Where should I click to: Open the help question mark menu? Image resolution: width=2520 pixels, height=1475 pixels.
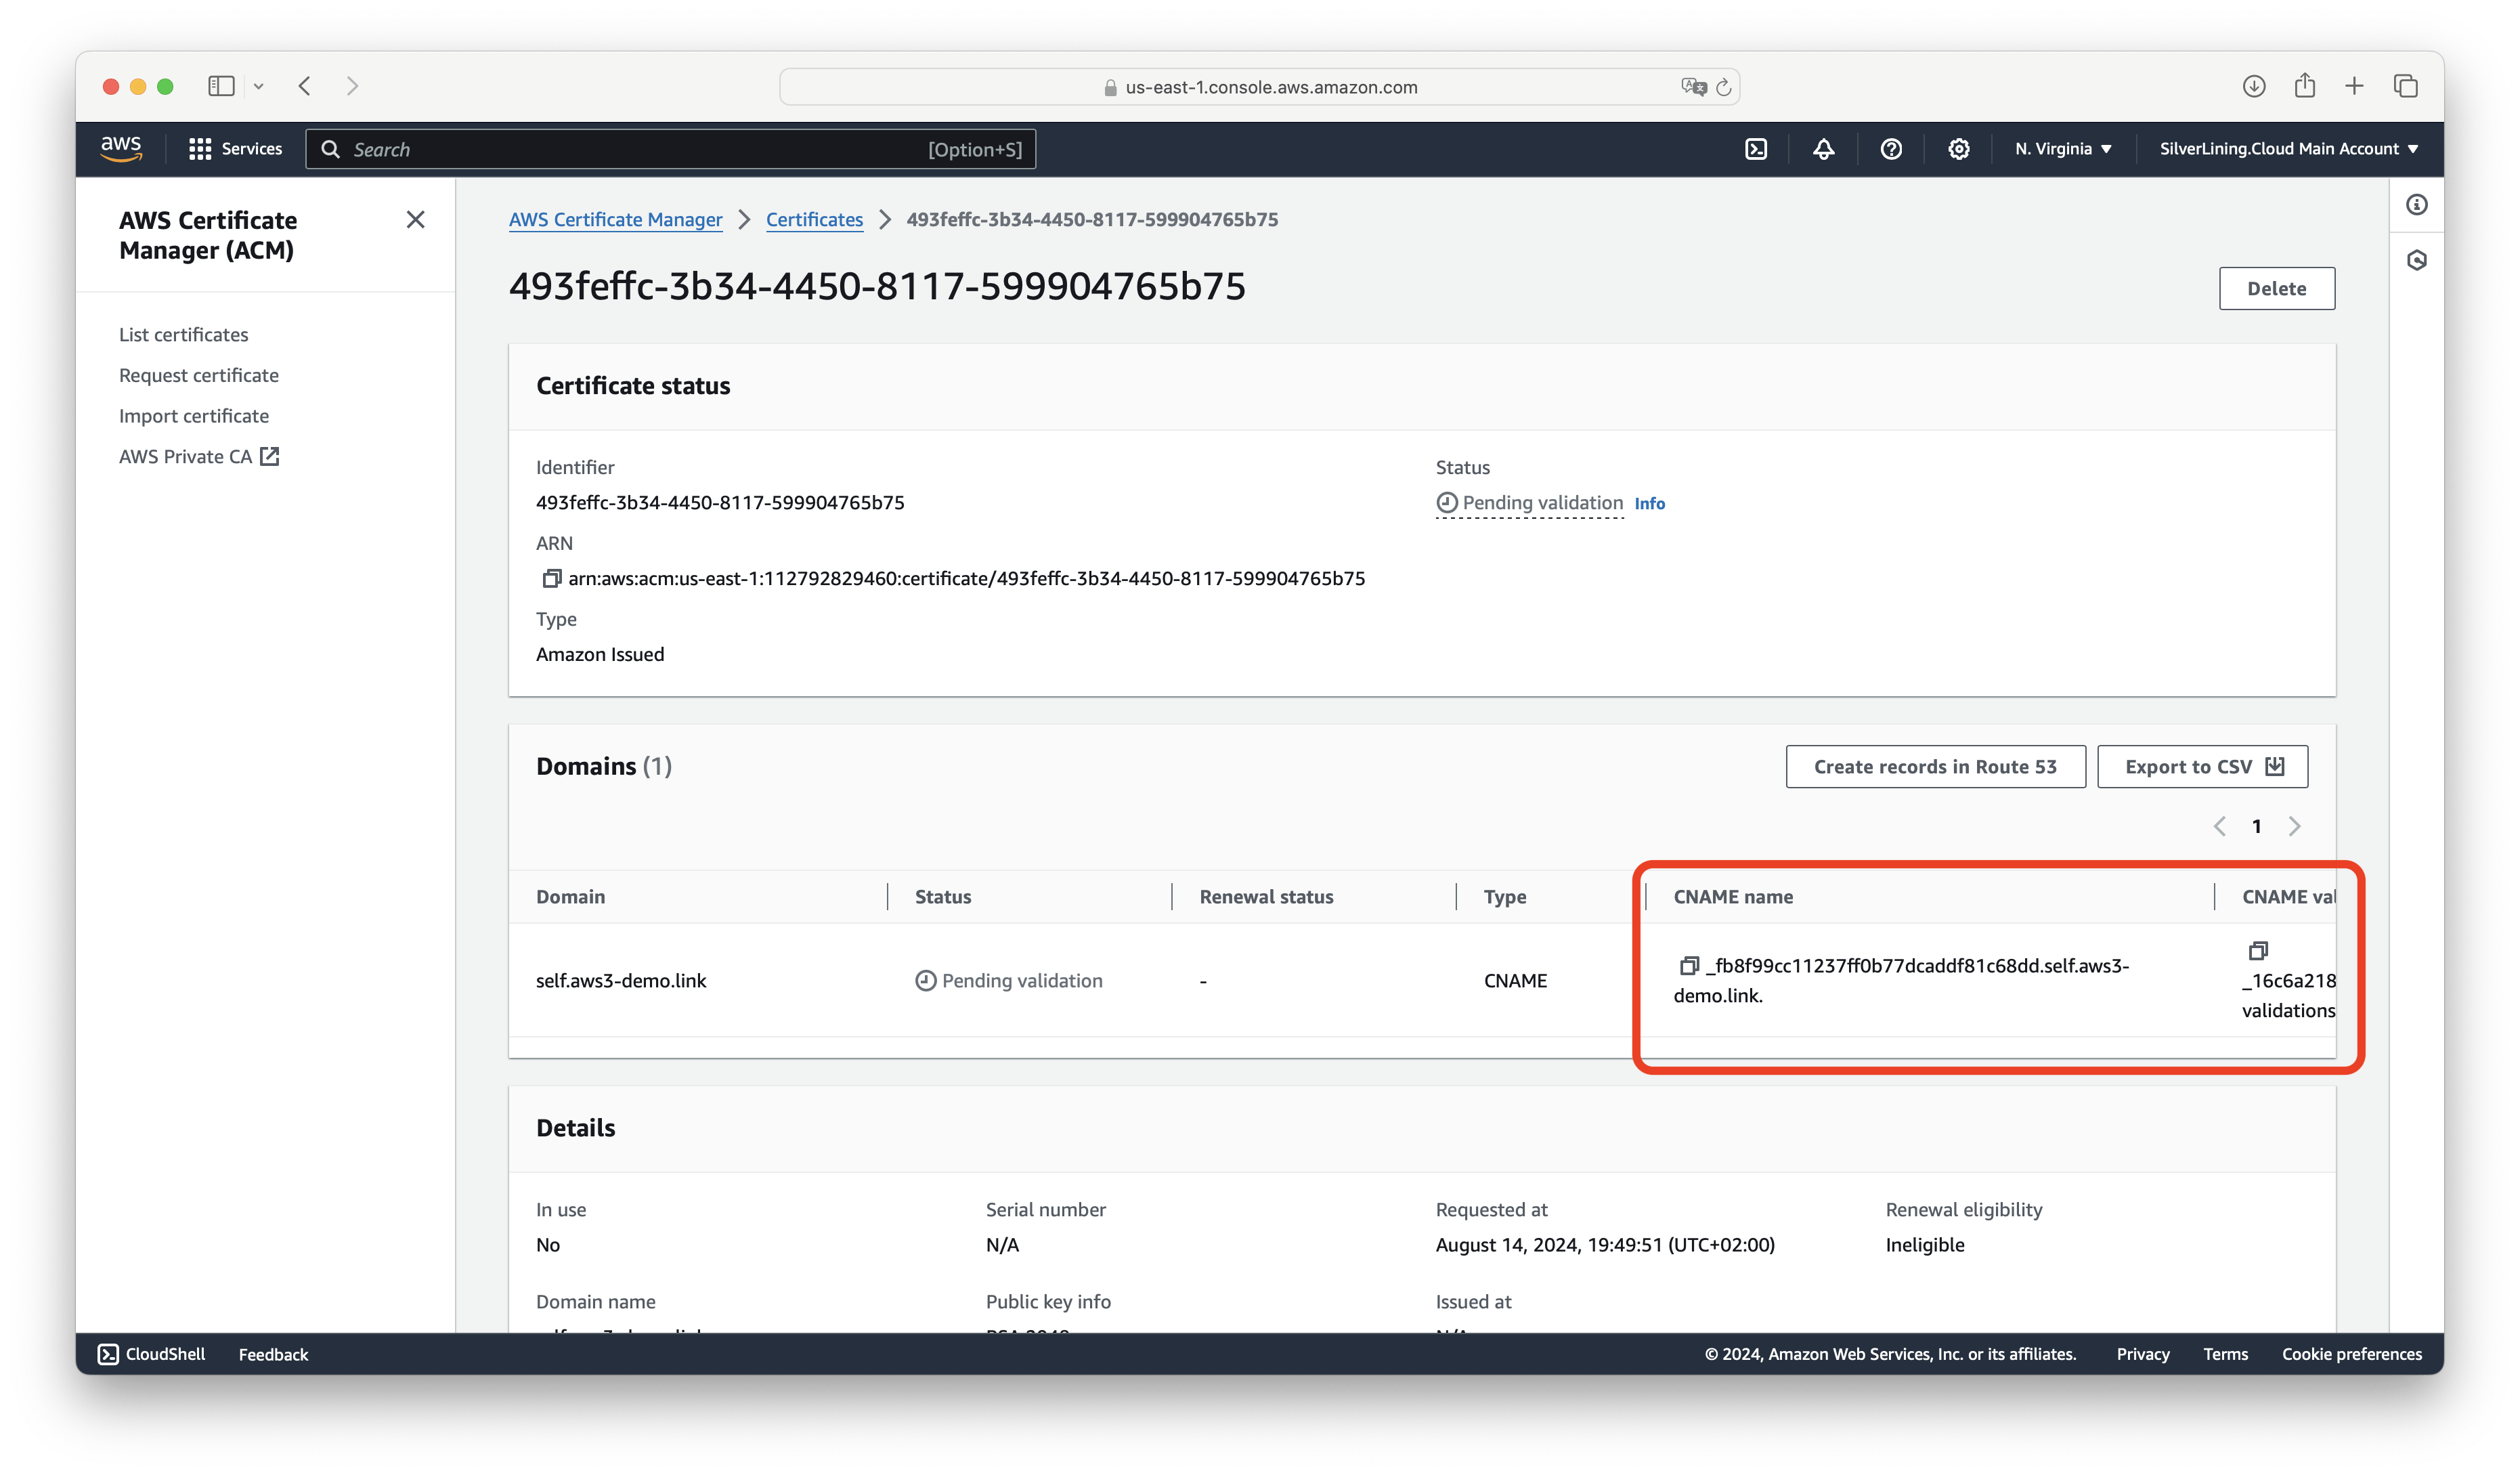(1890, 149)
